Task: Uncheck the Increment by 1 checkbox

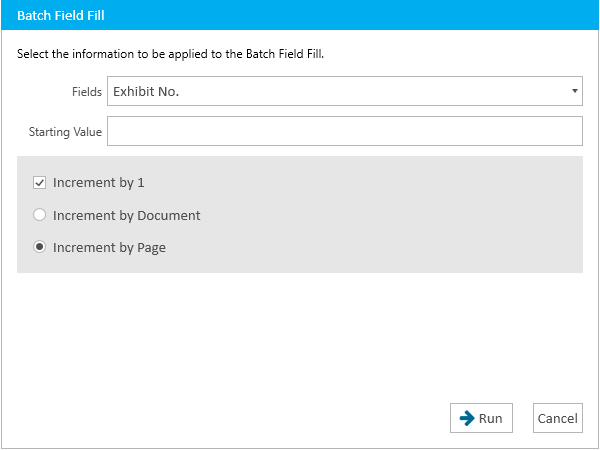Action: click(39, 183)
